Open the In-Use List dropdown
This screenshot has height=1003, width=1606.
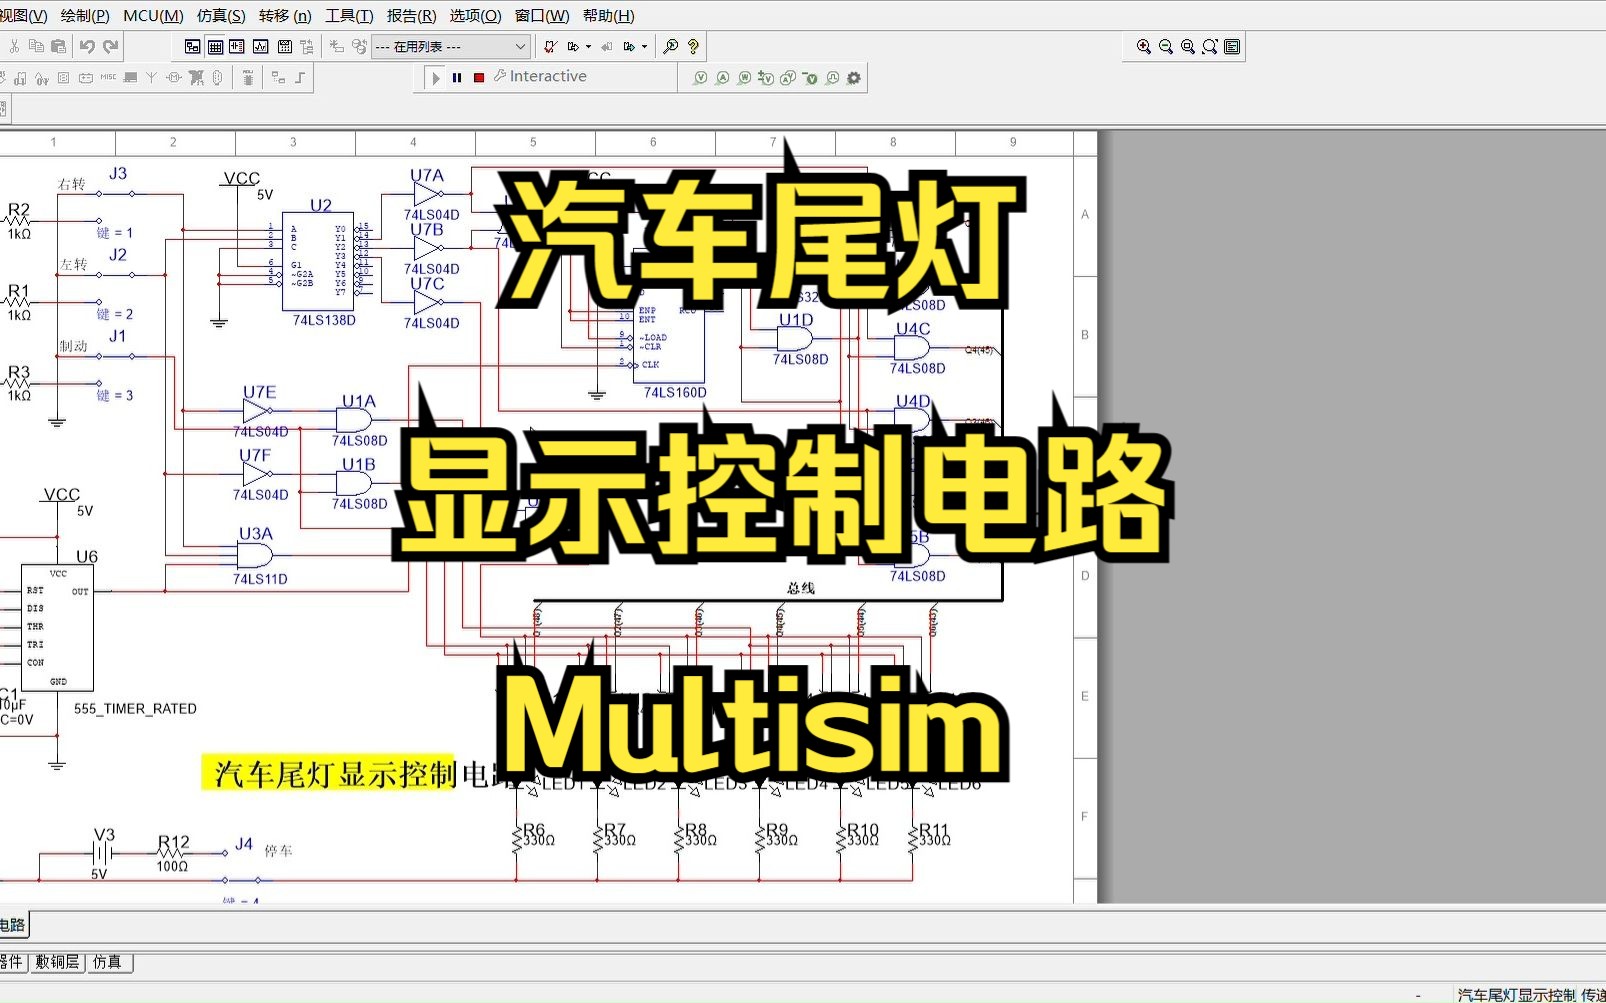coord(450,46)
